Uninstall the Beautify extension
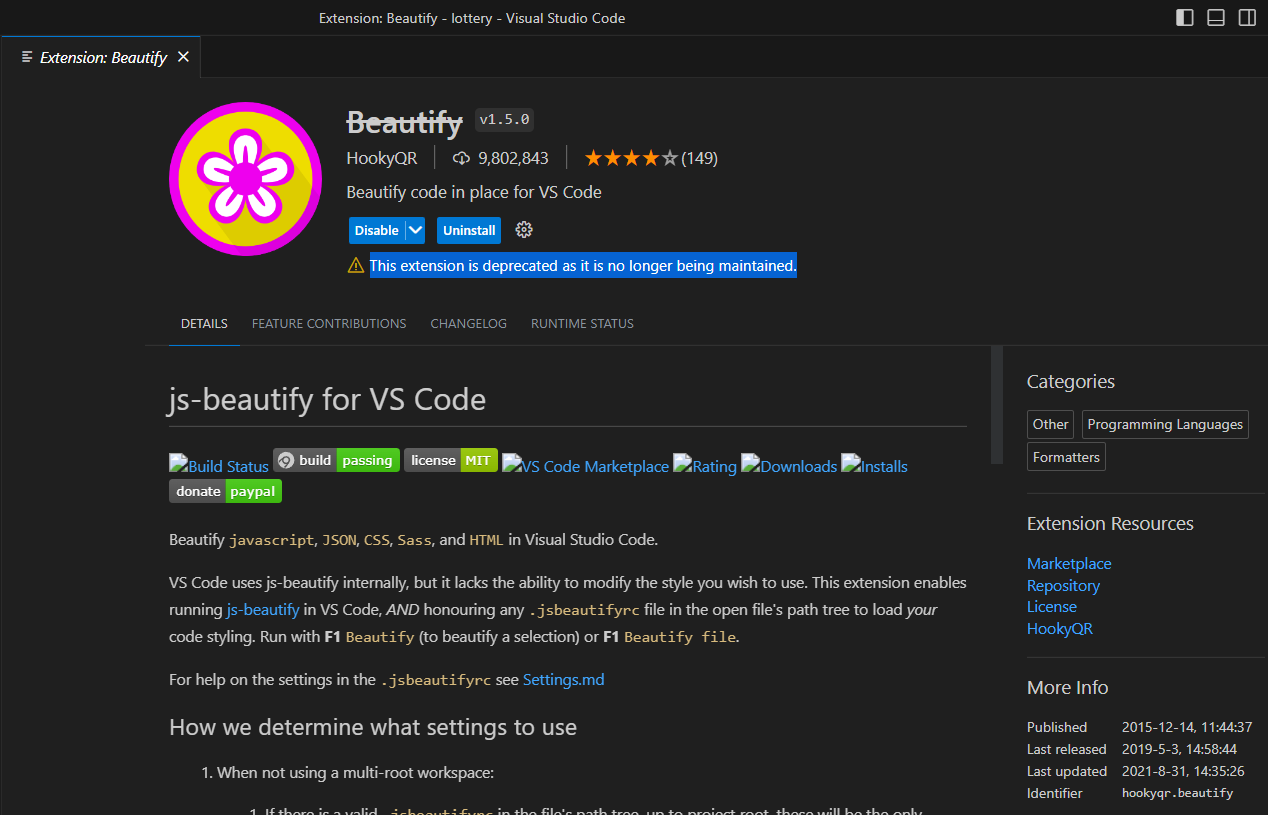This screenshot has width=1268, height=815. click(469, 230)
